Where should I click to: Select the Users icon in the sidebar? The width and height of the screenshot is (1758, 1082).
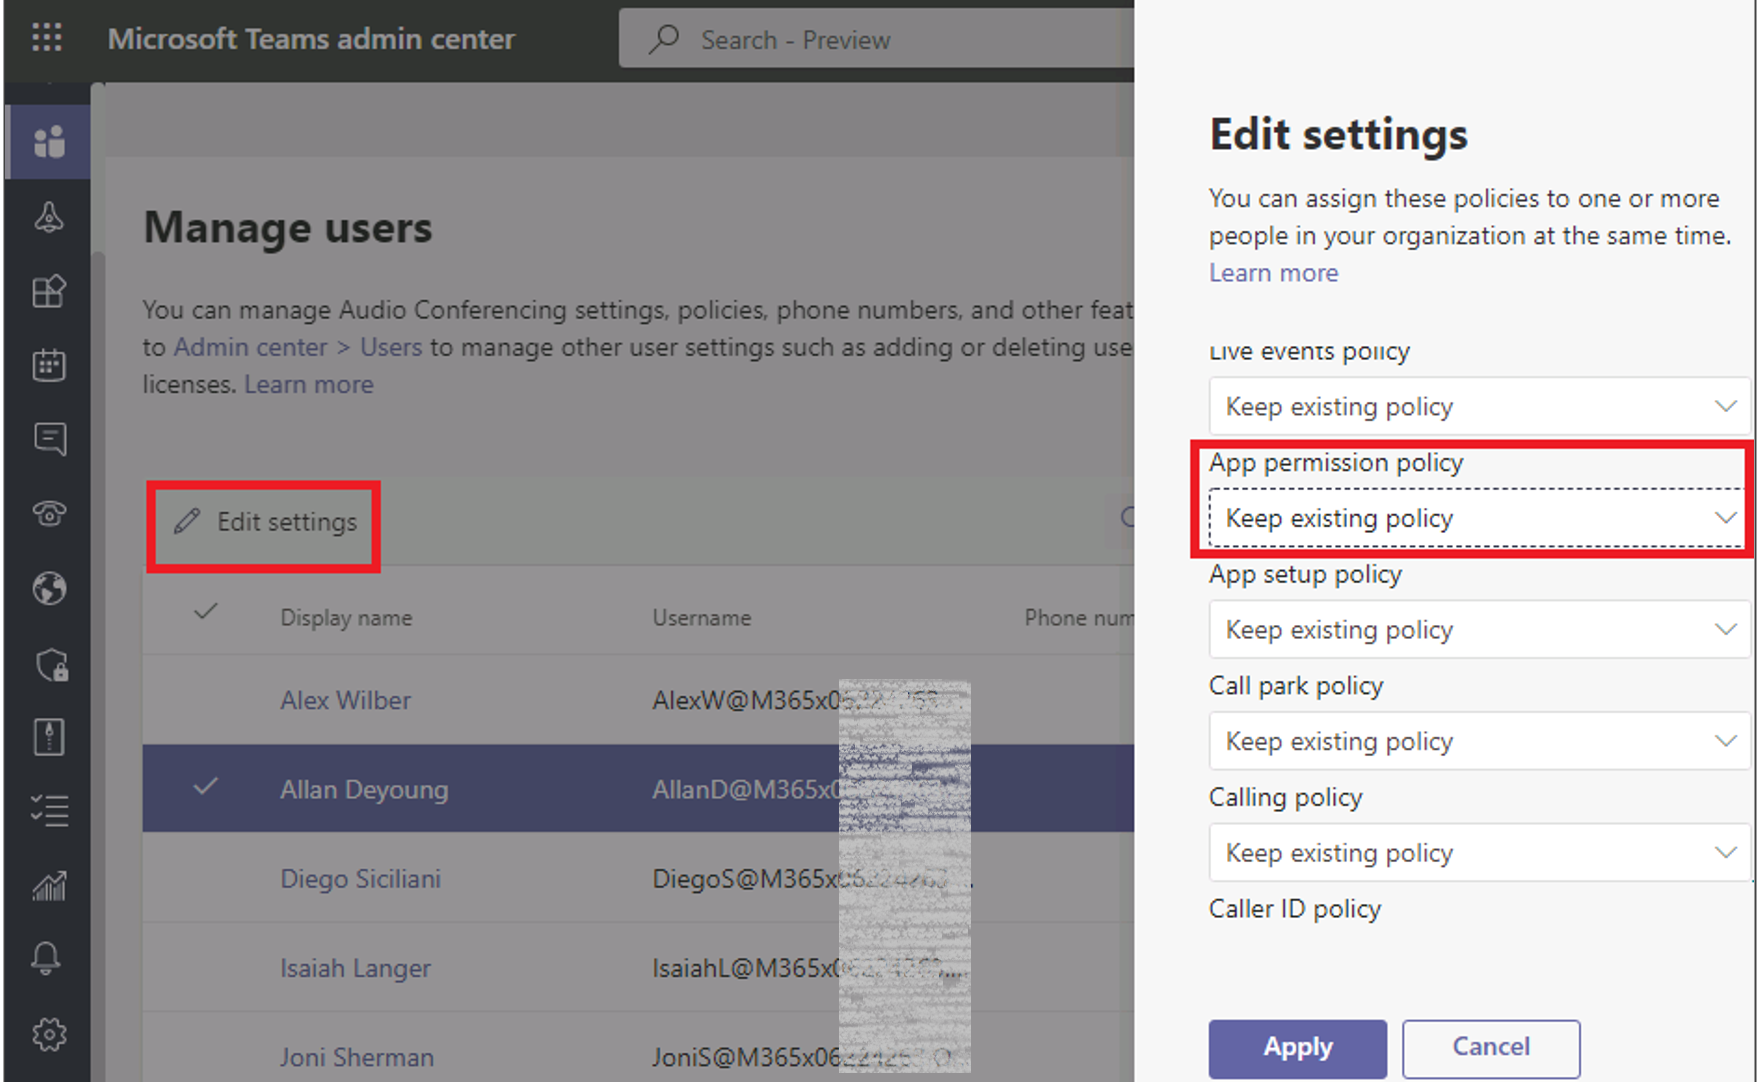48,142
